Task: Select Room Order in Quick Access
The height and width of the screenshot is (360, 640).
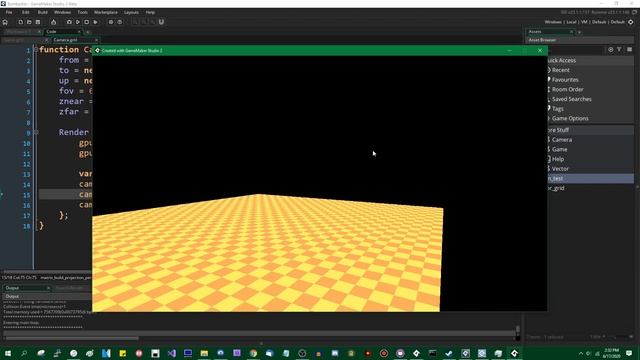Action: [567, 89]
